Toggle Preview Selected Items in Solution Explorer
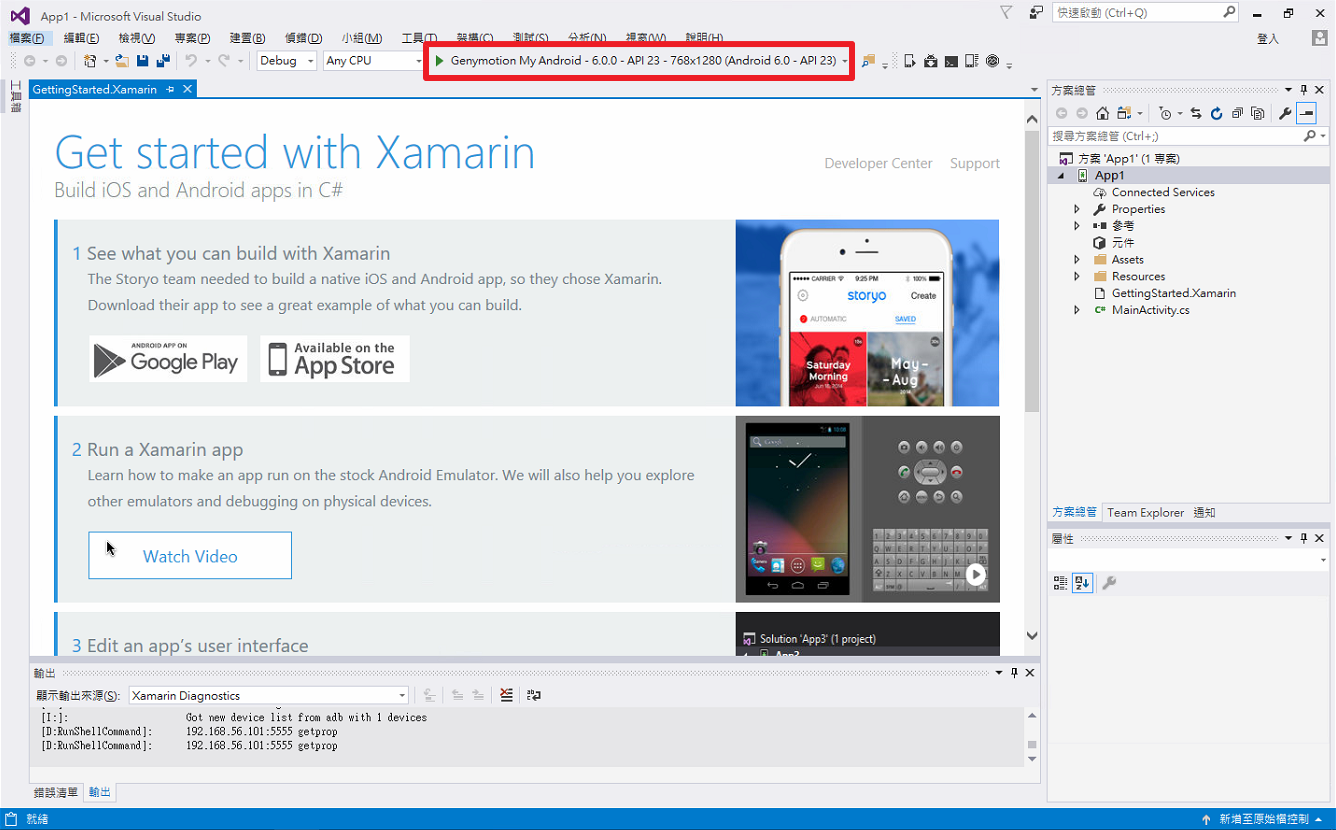Image resolution: width=1336 pixels, height=830 pixels. [x=1307, y=113]
